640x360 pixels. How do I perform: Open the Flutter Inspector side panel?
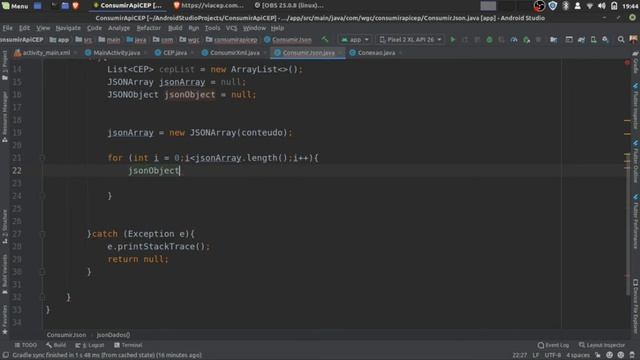pos(636,107)
